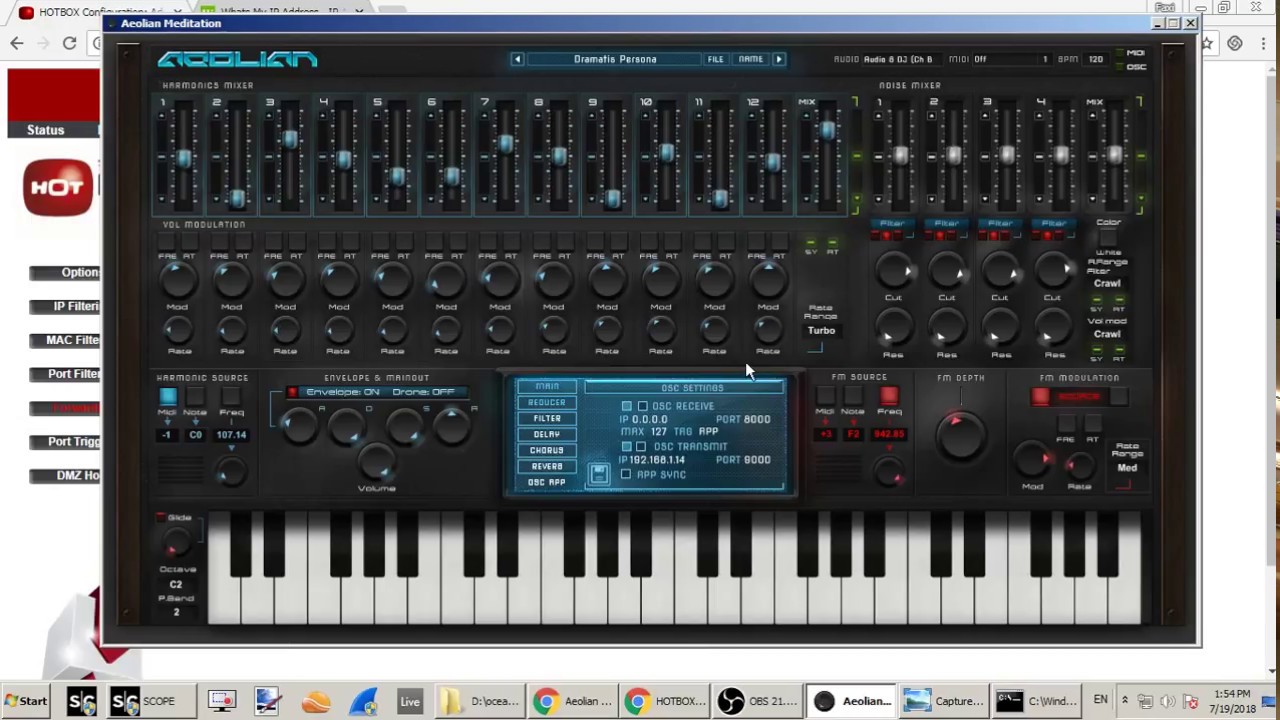1280x720 pixels.
Task: Click harmonic 12 volume modulation knob
Action: tap(768, 281)
